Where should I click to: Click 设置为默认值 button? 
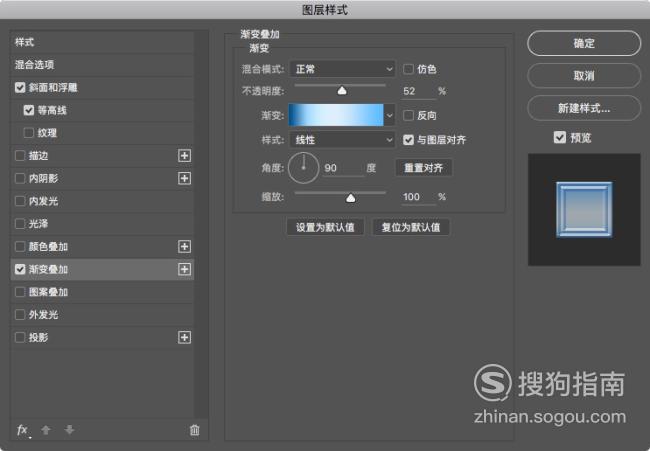325,227
